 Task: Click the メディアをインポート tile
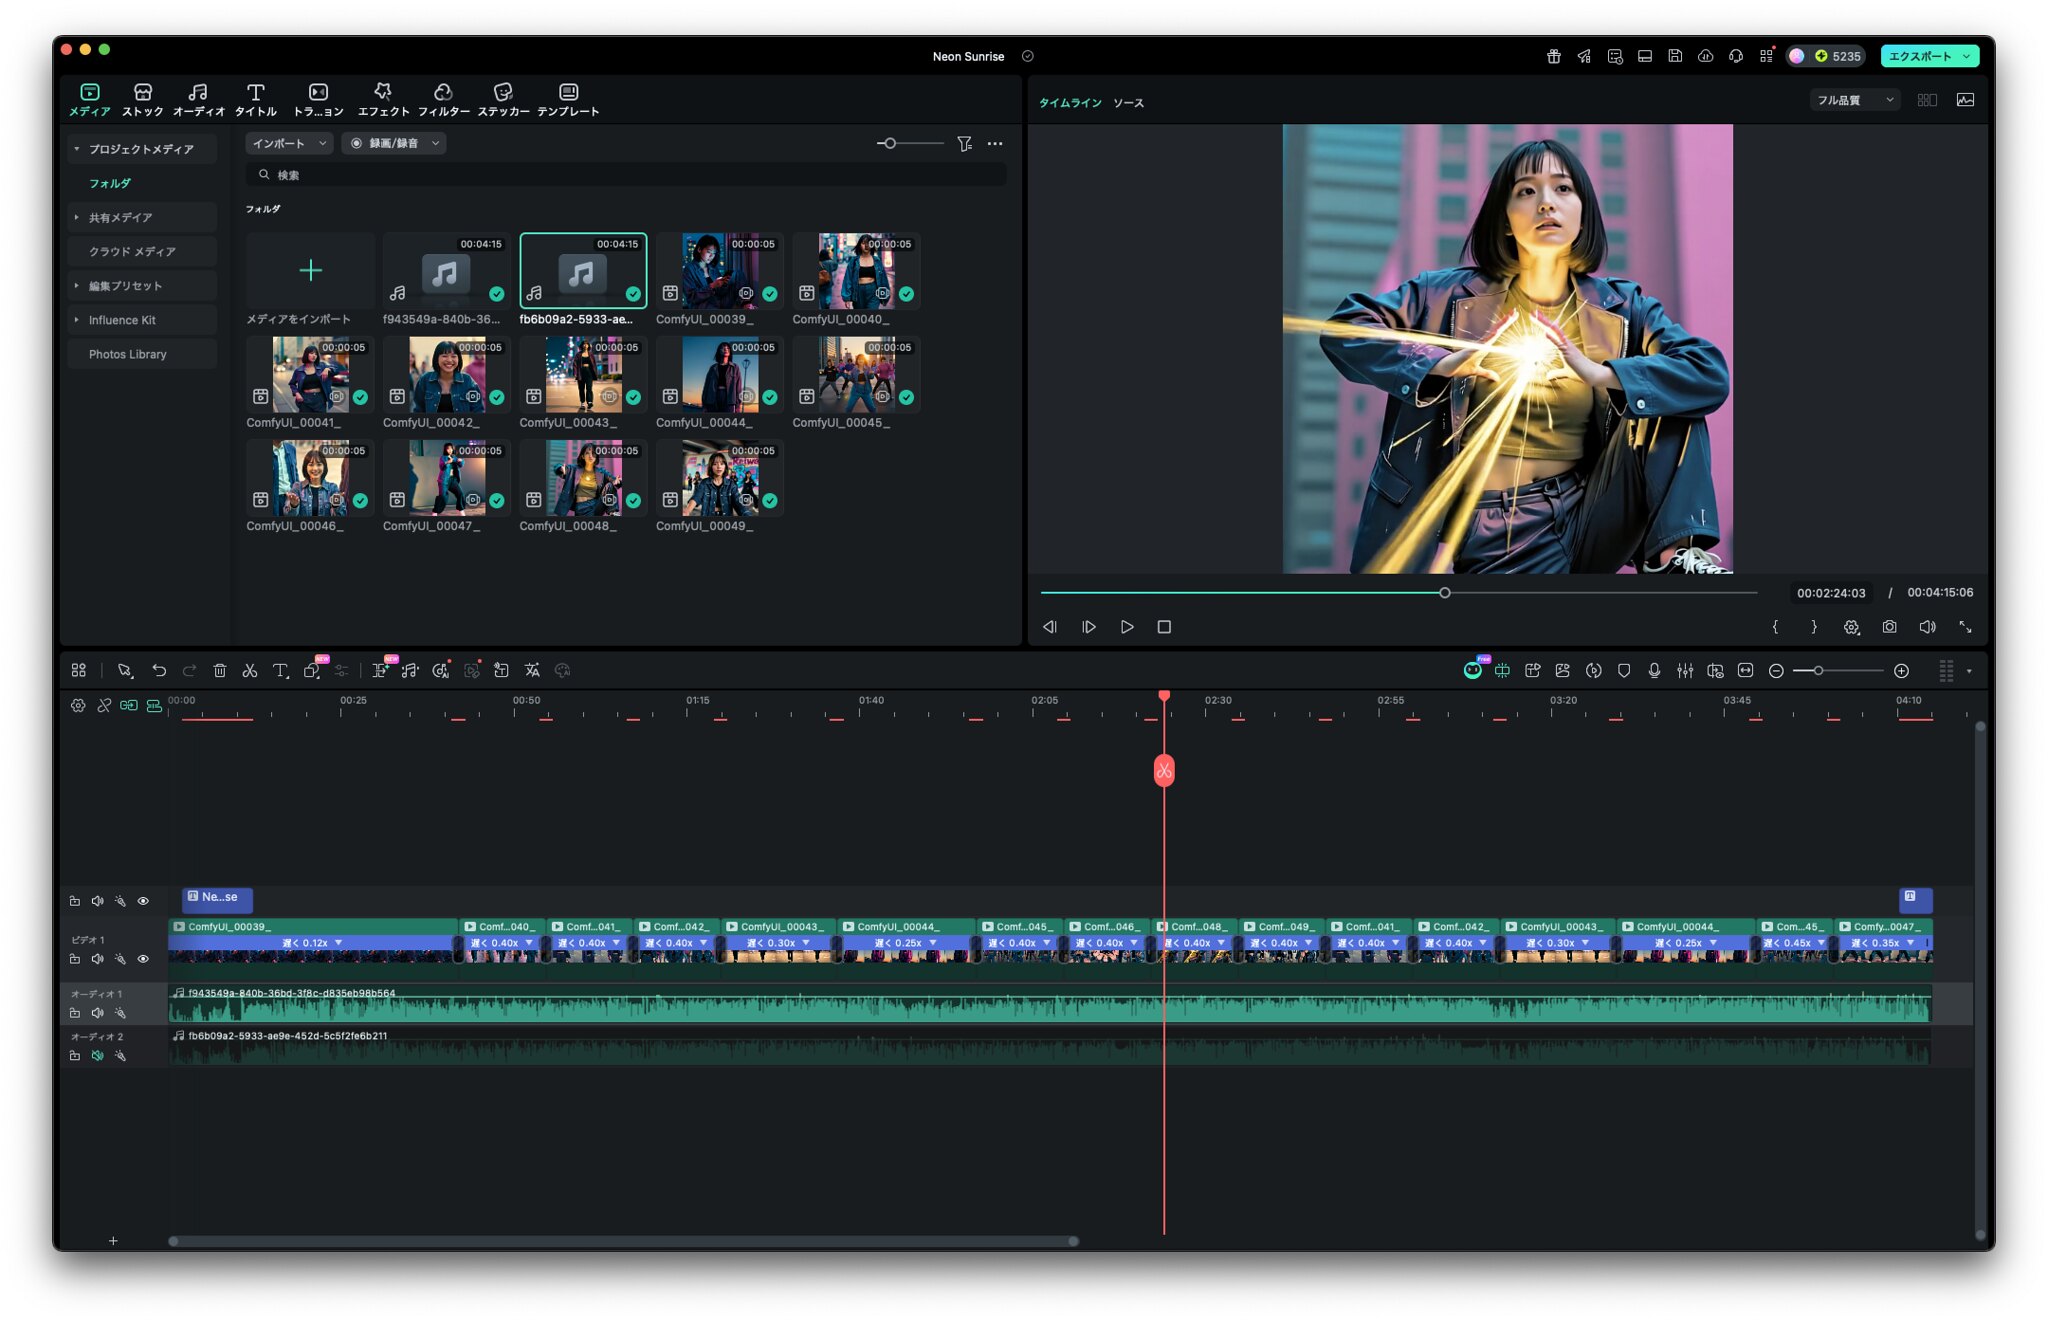[x=311, y=271]
